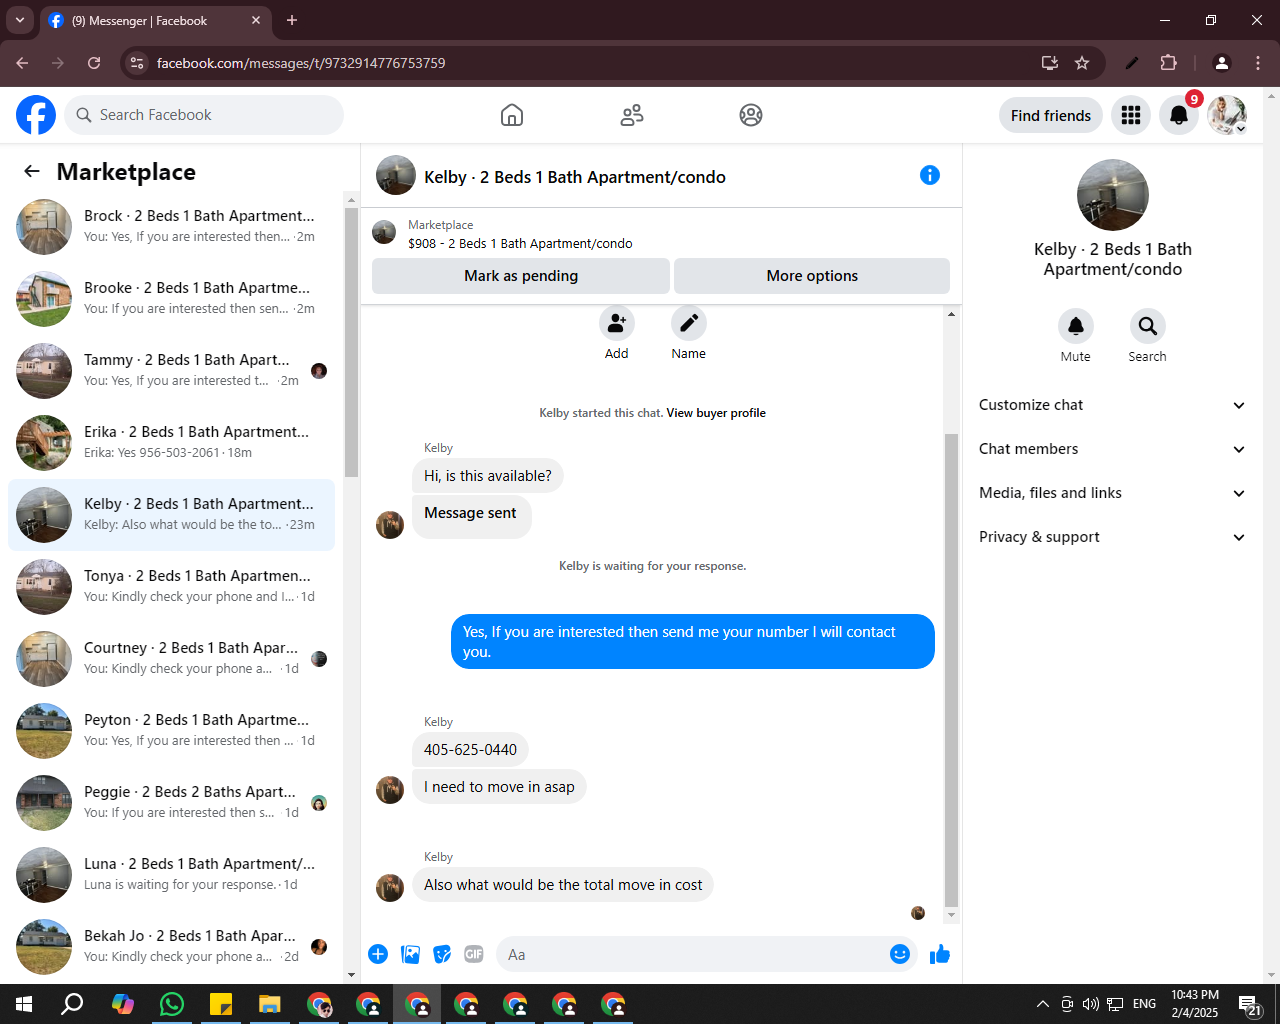Open the Facebook menu grid icon

[1131, 115]
